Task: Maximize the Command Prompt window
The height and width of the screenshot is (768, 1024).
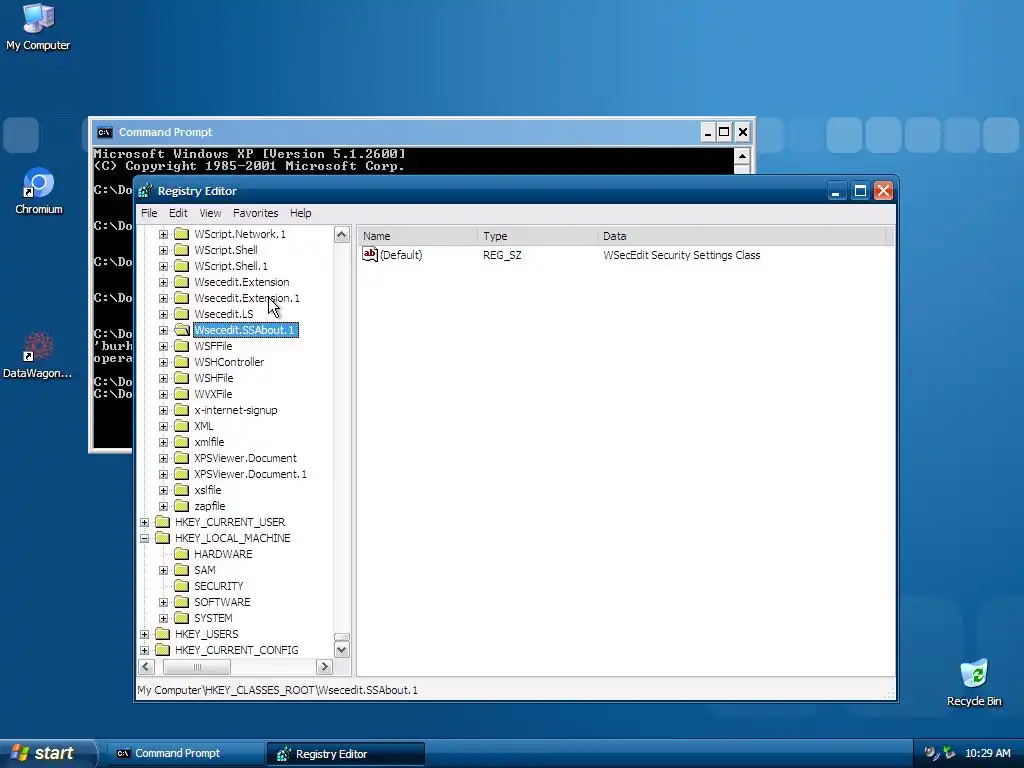Action: point(724,133)
